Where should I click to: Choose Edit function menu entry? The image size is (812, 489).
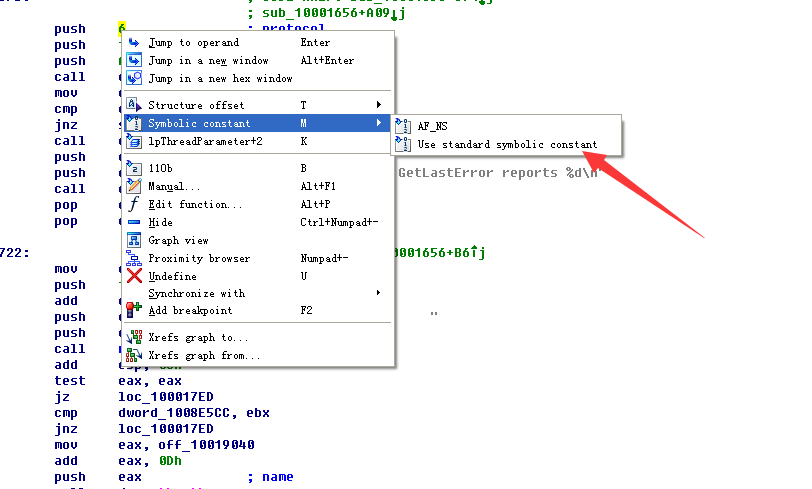pyautogui.click(x=258, y=204)
